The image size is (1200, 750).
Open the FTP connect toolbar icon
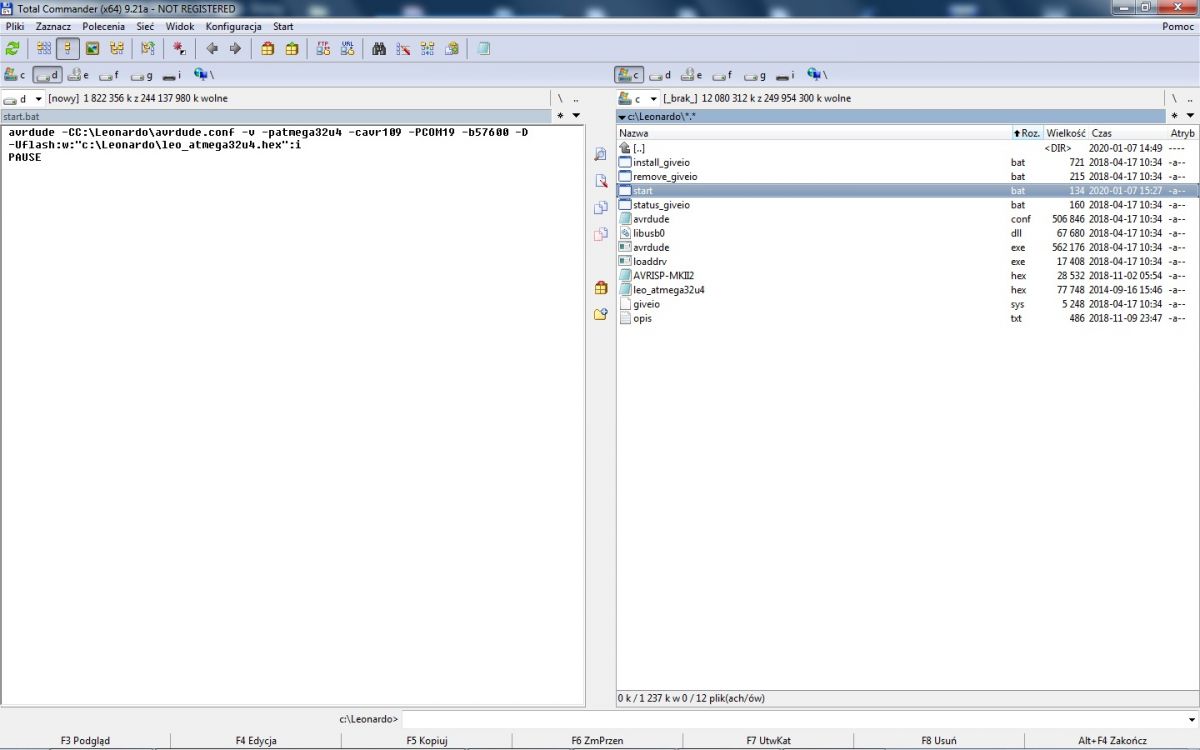pyautogui.click(x=323, y=48)
